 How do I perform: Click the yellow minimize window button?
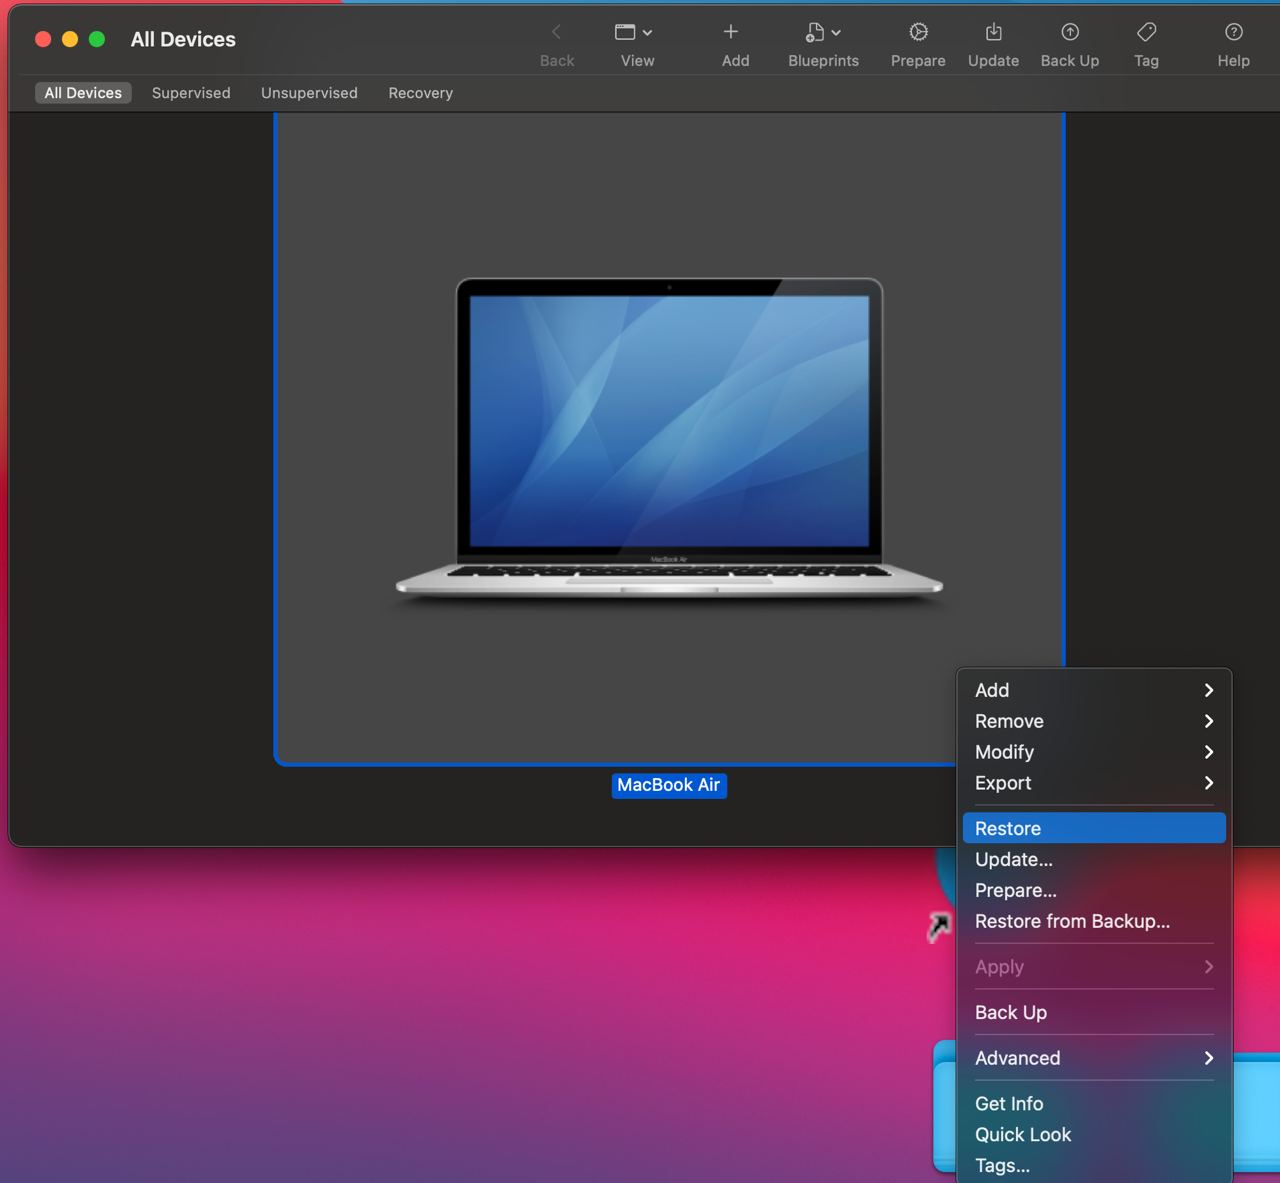point(70,39)
